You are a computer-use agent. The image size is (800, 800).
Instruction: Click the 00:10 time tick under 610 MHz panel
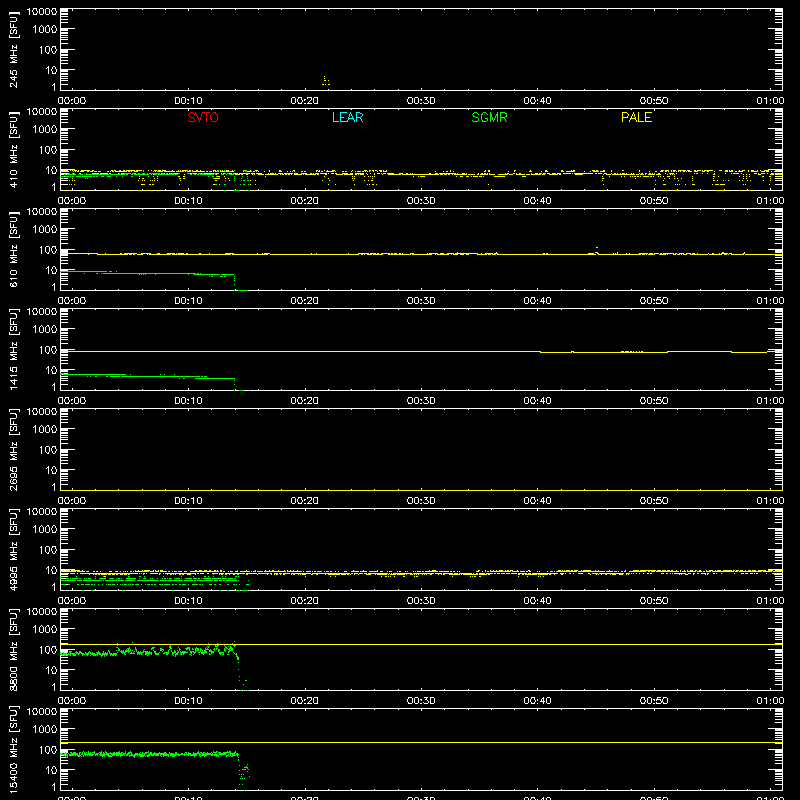coord(188,301)
